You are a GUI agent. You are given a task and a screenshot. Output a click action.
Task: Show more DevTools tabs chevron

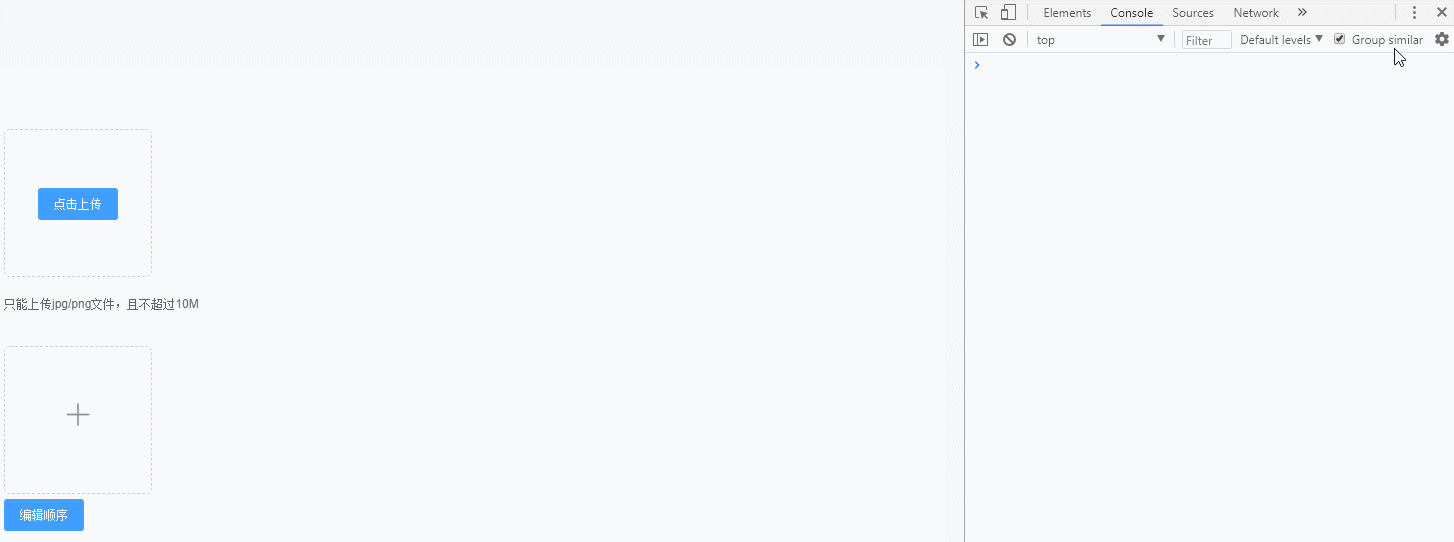(1302, 13)
